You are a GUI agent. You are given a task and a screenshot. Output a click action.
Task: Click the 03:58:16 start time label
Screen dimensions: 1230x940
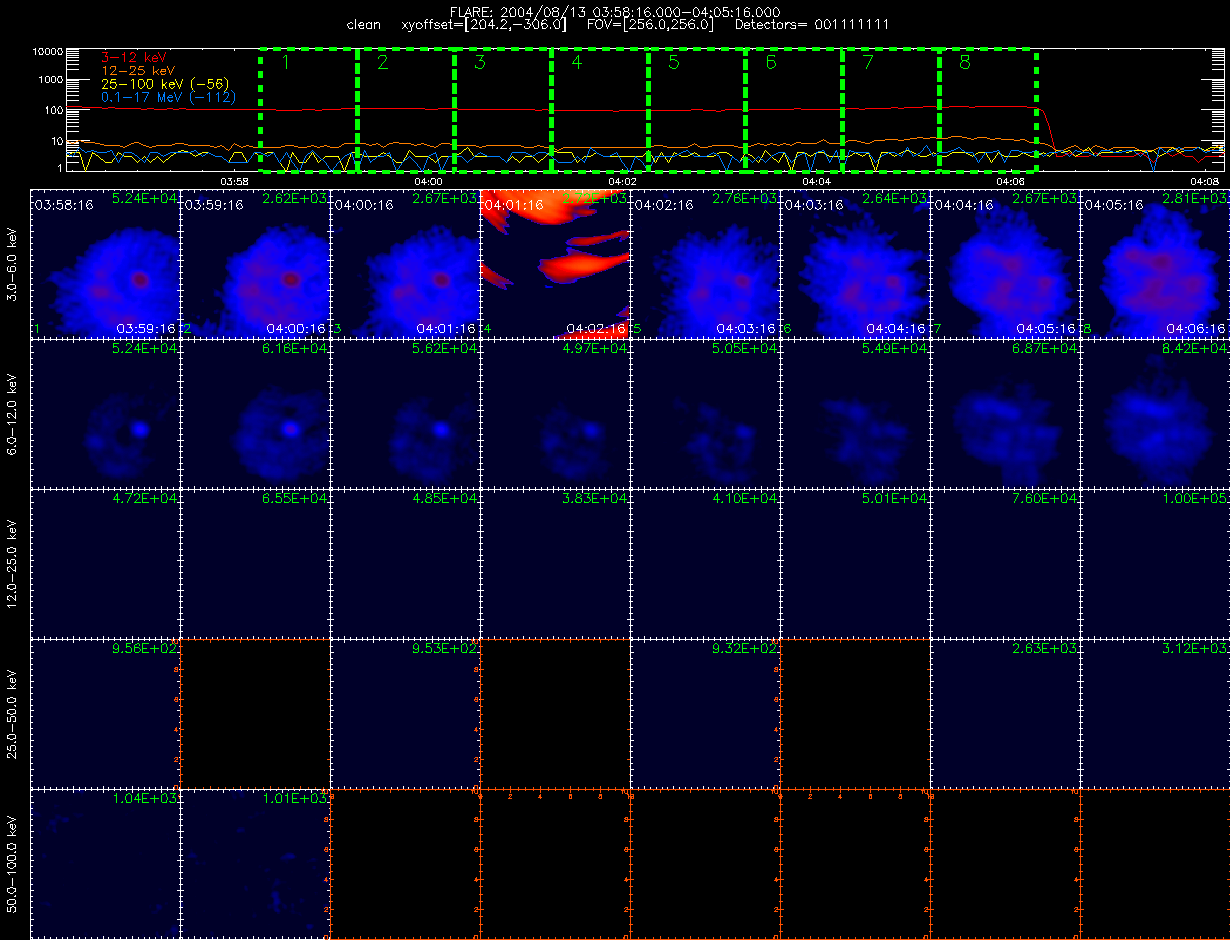63,204
